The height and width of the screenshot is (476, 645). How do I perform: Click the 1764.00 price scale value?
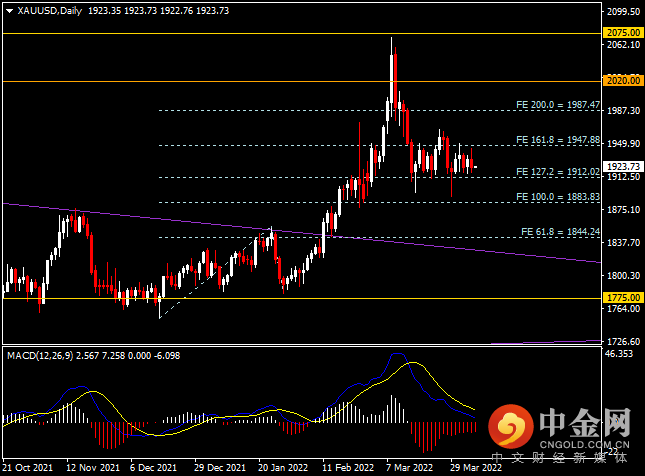[x=624, y=309]
